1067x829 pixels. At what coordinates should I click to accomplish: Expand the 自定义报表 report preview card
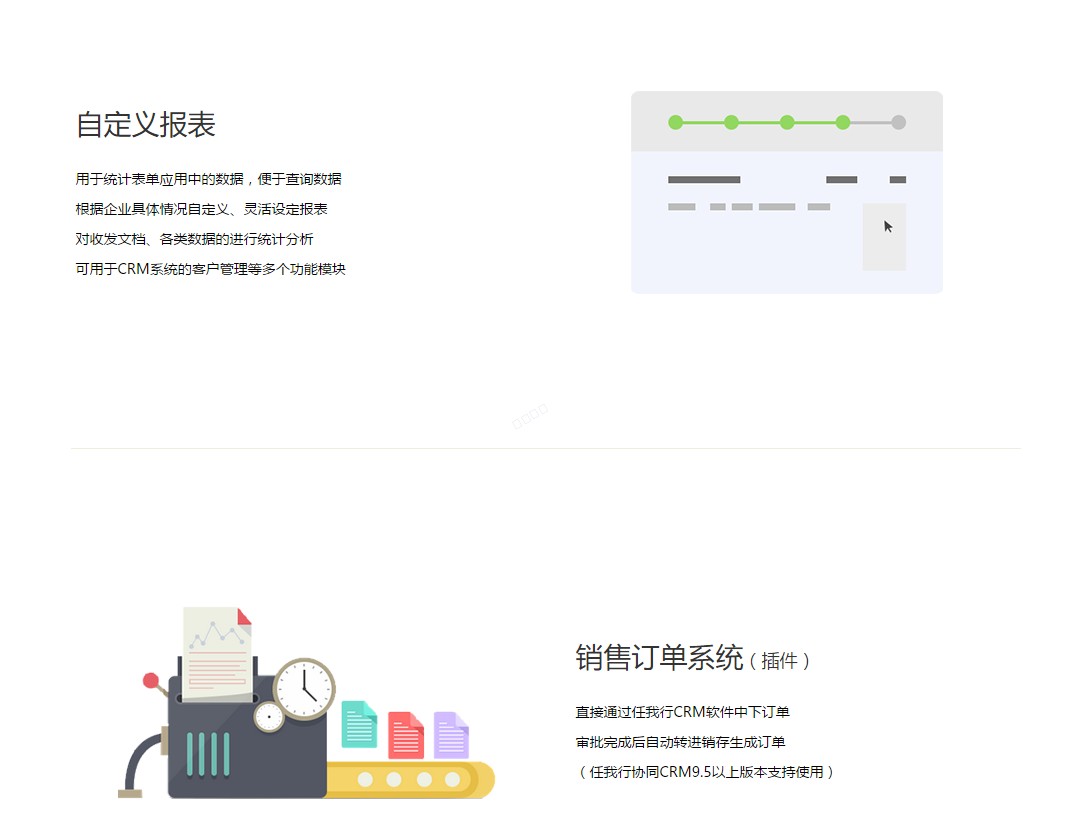787,190
